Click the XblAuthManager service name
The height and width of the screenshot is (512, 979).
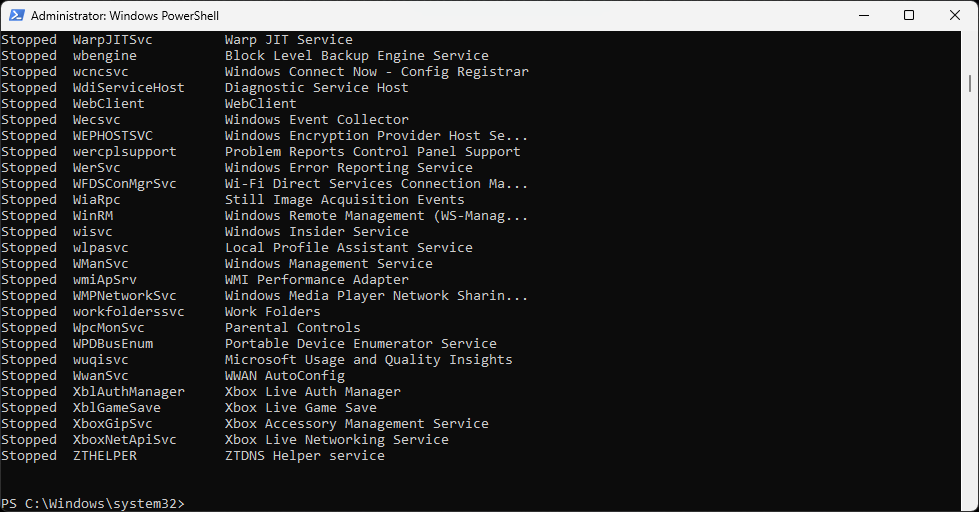[129, 392]
